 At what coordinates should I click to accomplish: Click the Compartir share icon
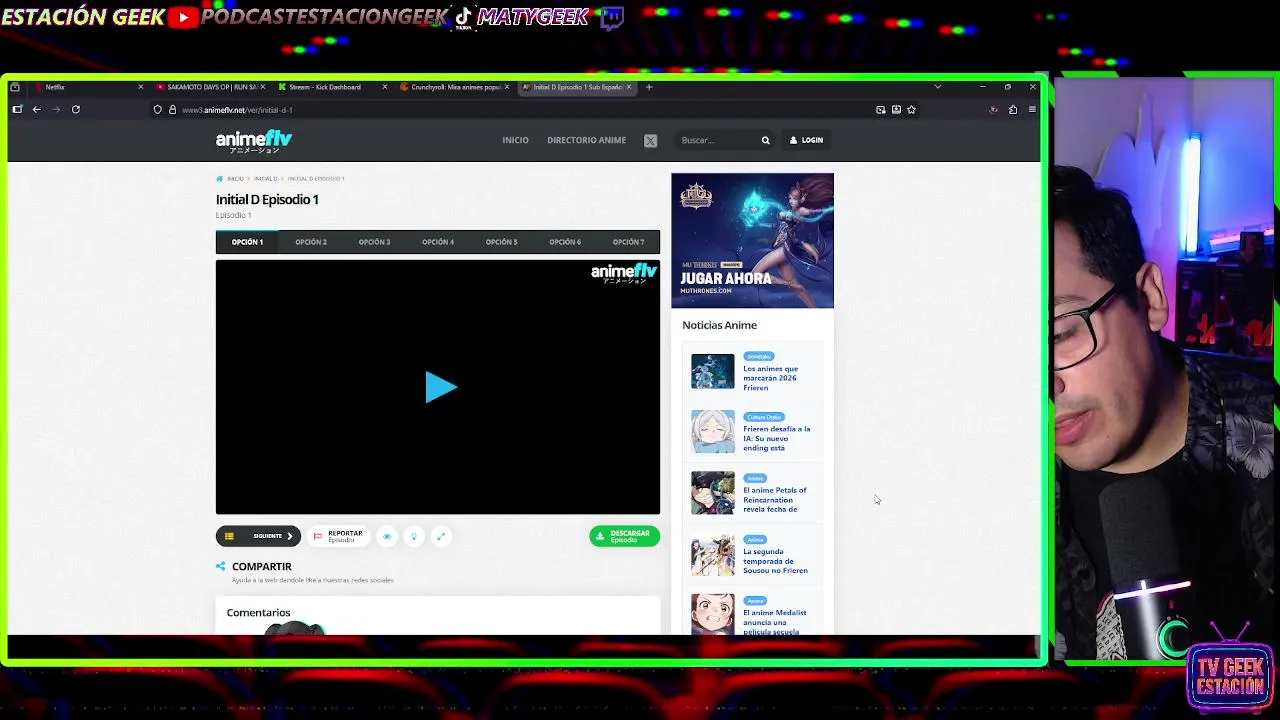[x=221, y=566]
